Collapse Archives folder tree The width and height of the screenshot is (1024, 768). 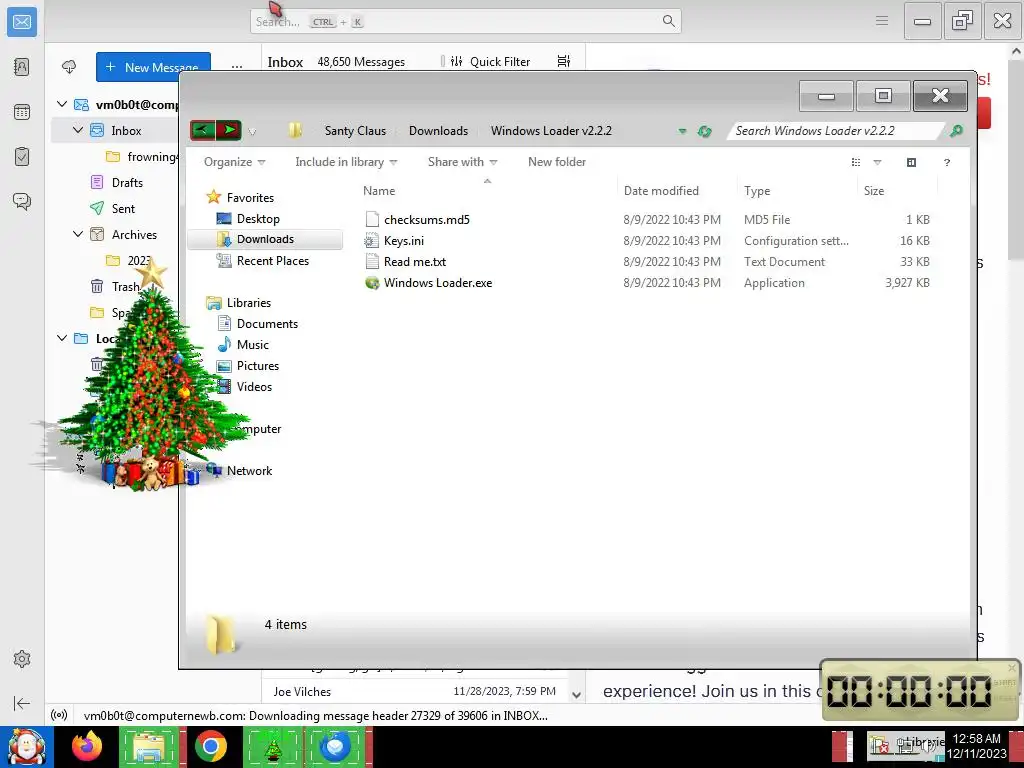(x=78, y=234)
